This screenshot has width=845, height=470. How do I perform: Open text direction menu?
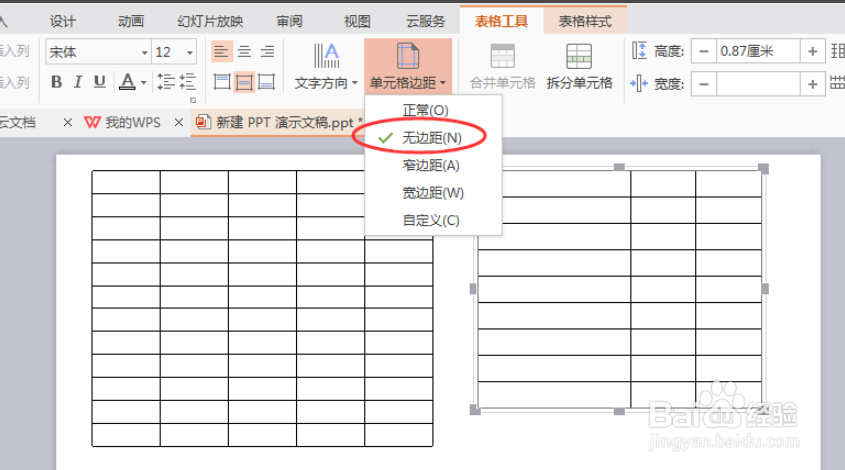[x=326, y=83]
